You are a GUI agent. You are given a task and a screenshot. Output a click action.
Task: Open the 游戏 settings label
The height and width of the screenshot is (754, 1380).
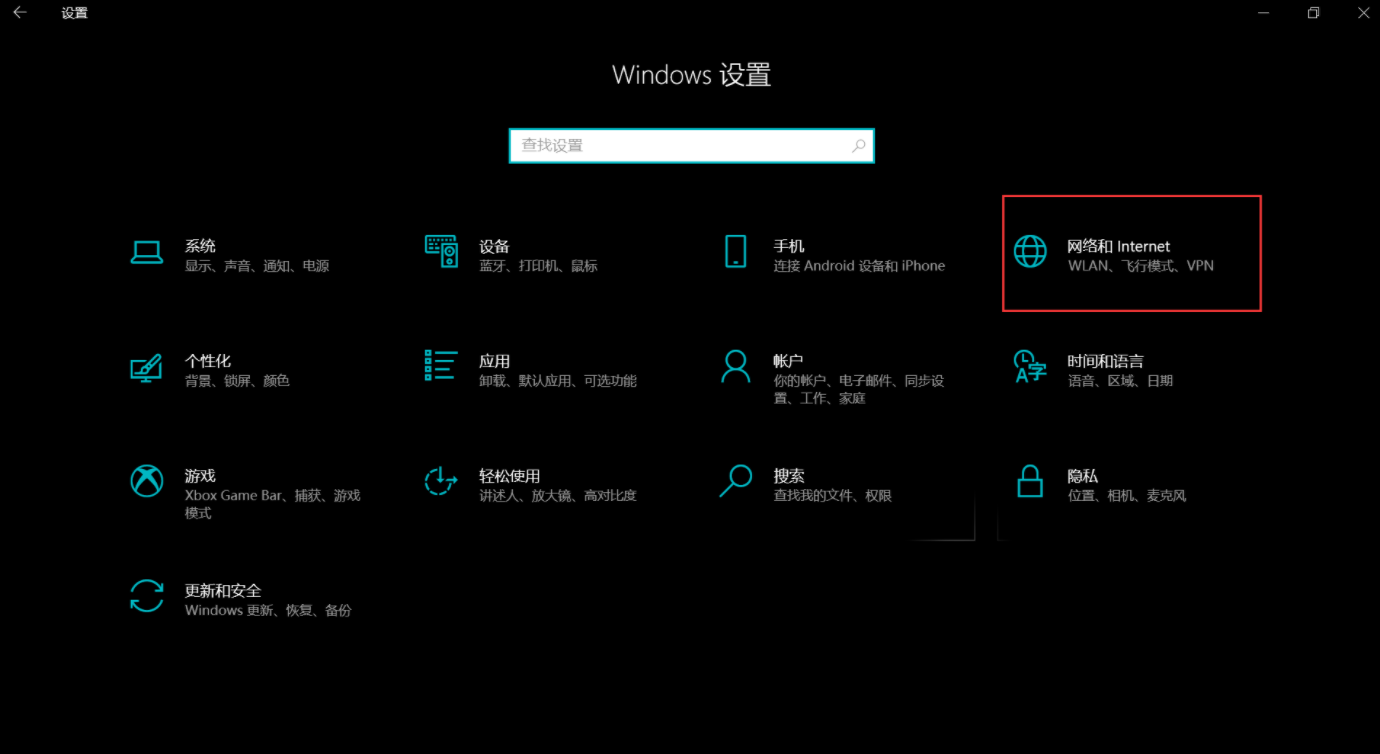point(200,476)
